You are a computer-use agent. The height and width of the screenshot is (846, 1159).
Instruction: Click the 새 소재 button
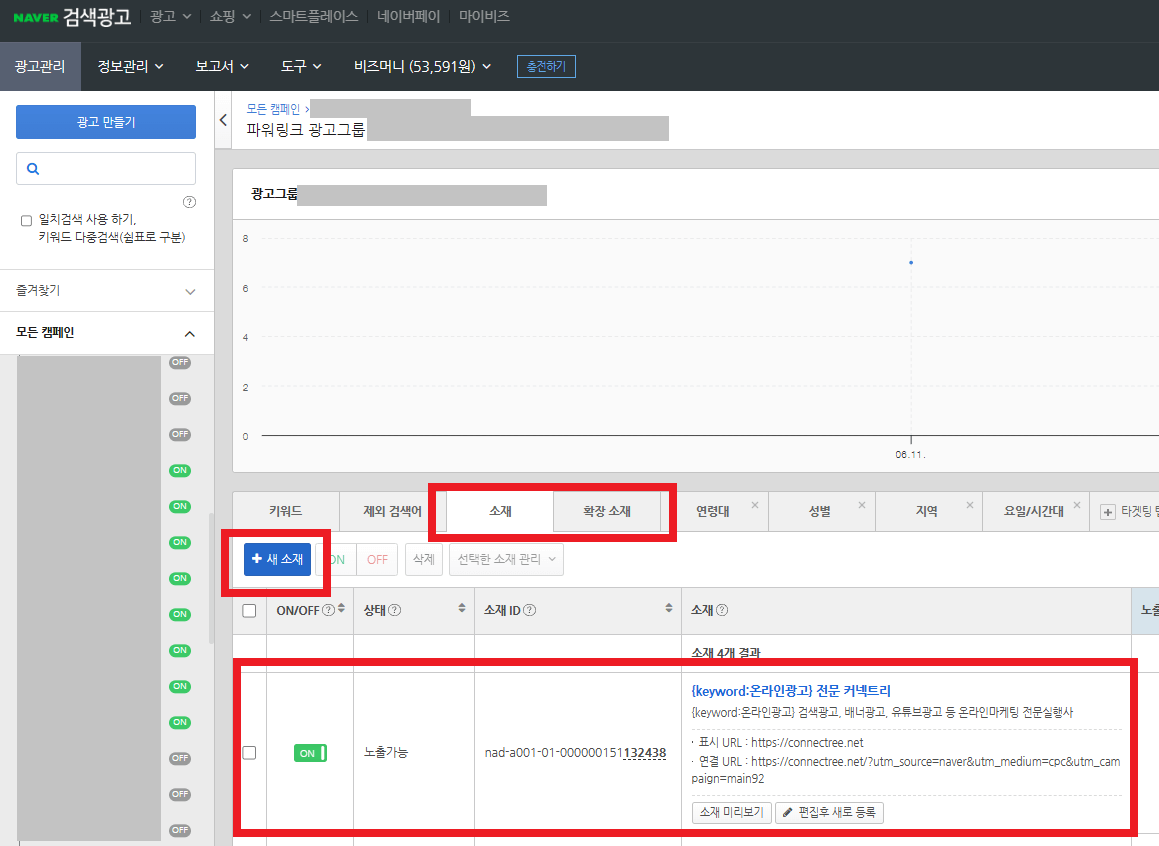[277, 559]
